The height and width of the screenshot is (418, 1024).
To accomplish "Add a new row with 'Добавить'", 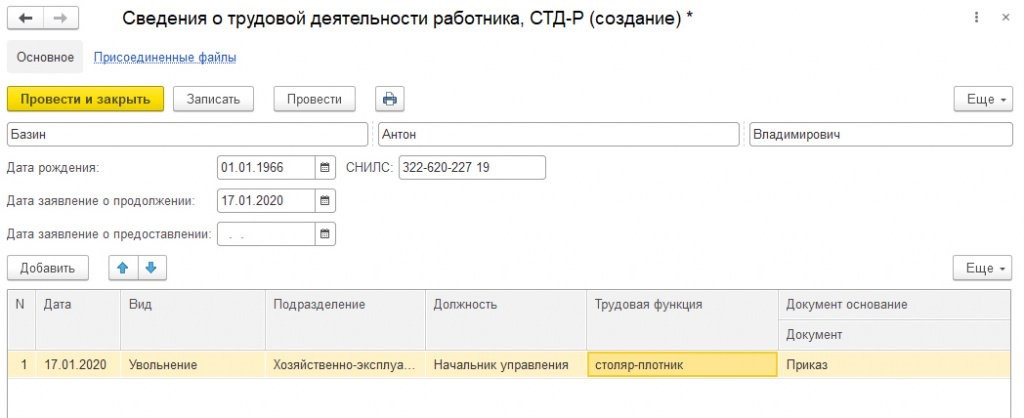I will 47,268.
